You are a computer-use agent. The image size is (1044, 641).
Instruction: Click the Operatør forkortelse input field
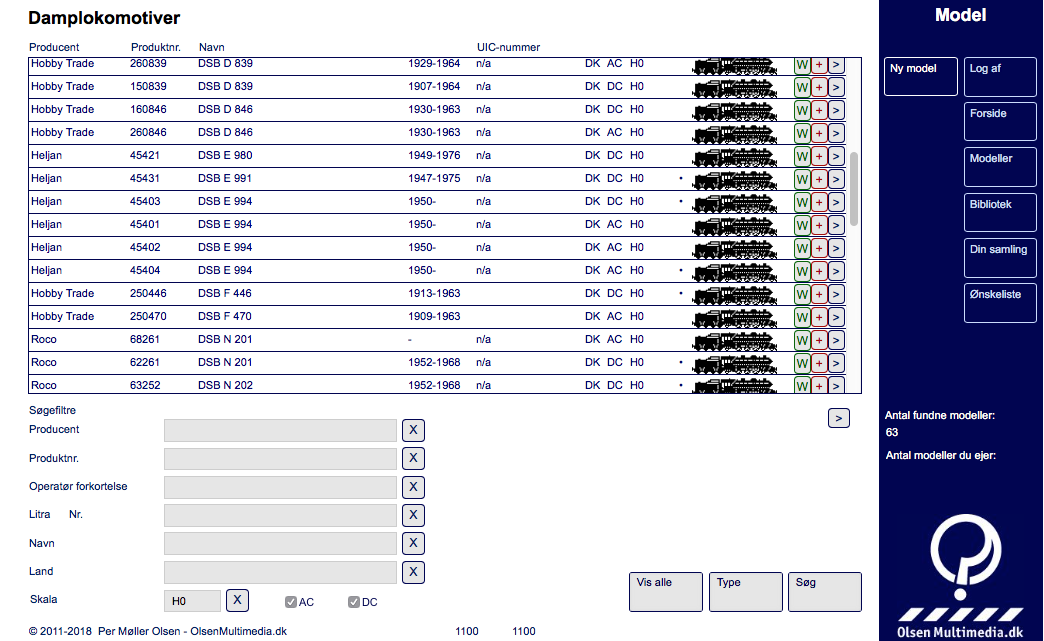(x=280, y=487)
